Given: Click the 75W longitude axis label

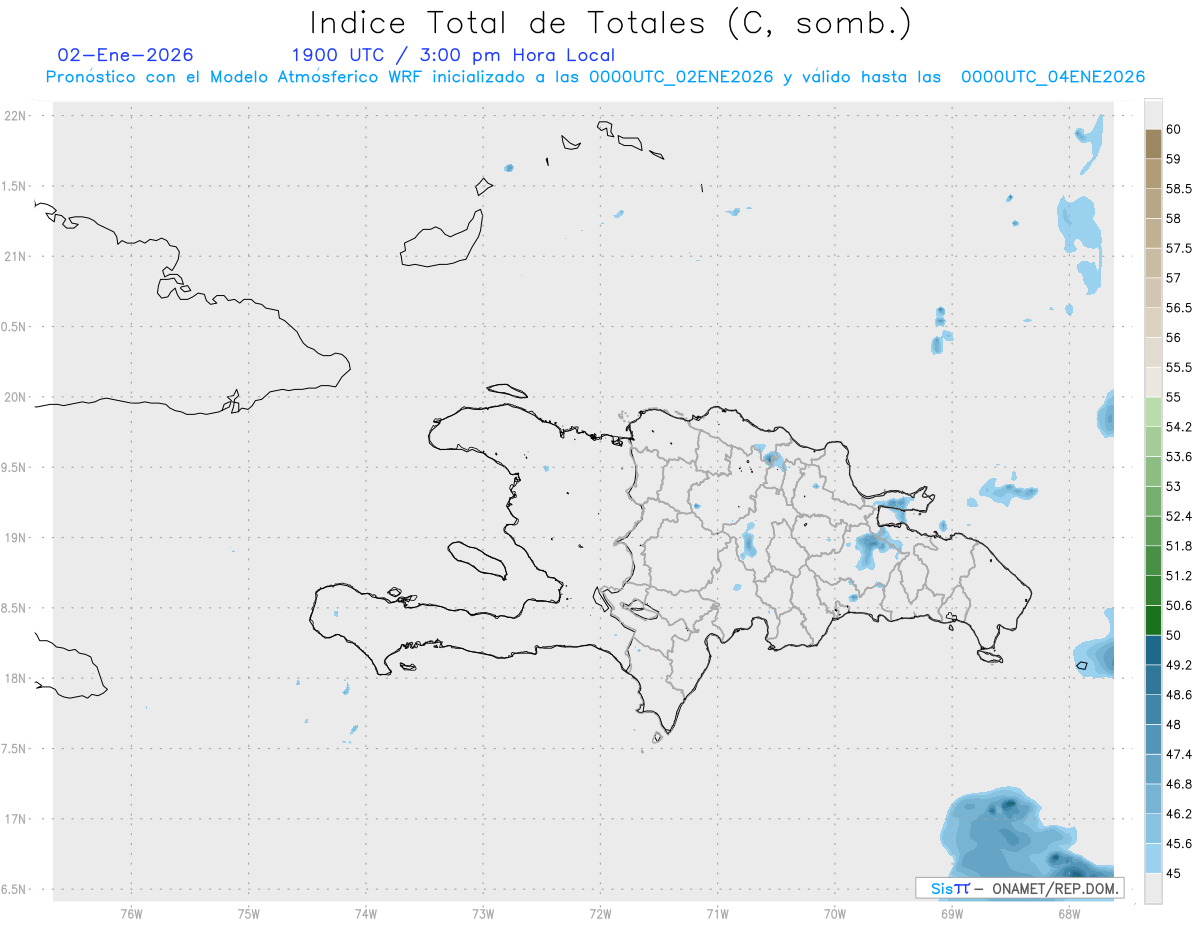Looking at the screenshot, I should [248, 914].
